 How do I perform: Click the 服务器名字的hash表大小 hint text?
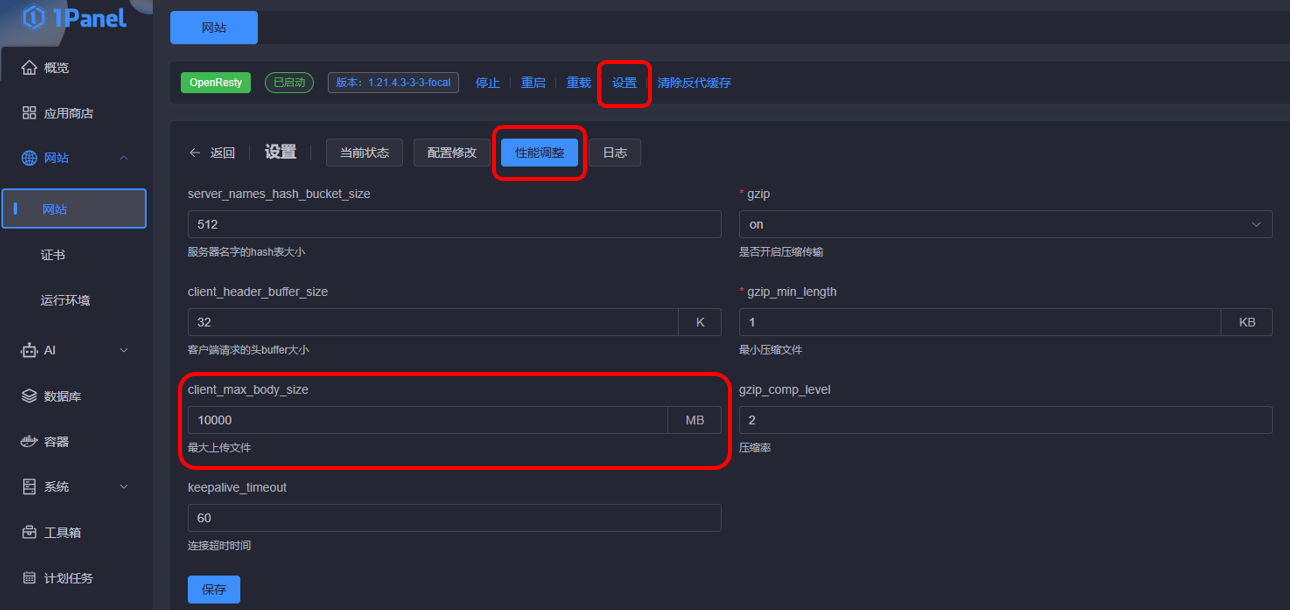point(246,252)
